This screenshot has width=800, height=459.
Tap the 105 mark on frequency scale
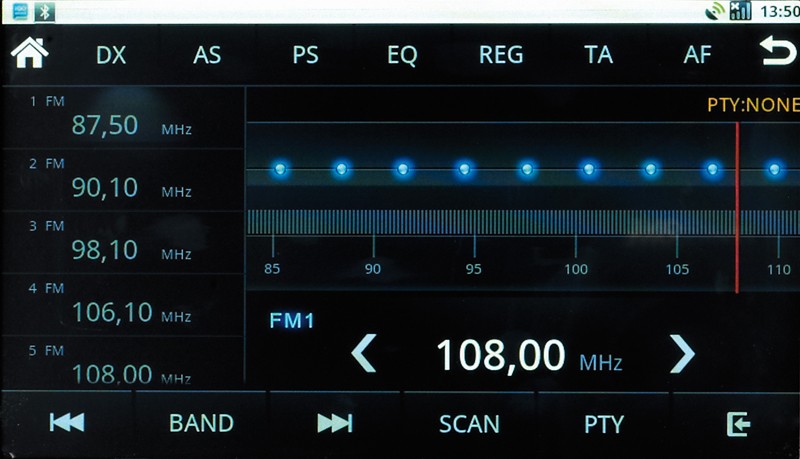677,269
